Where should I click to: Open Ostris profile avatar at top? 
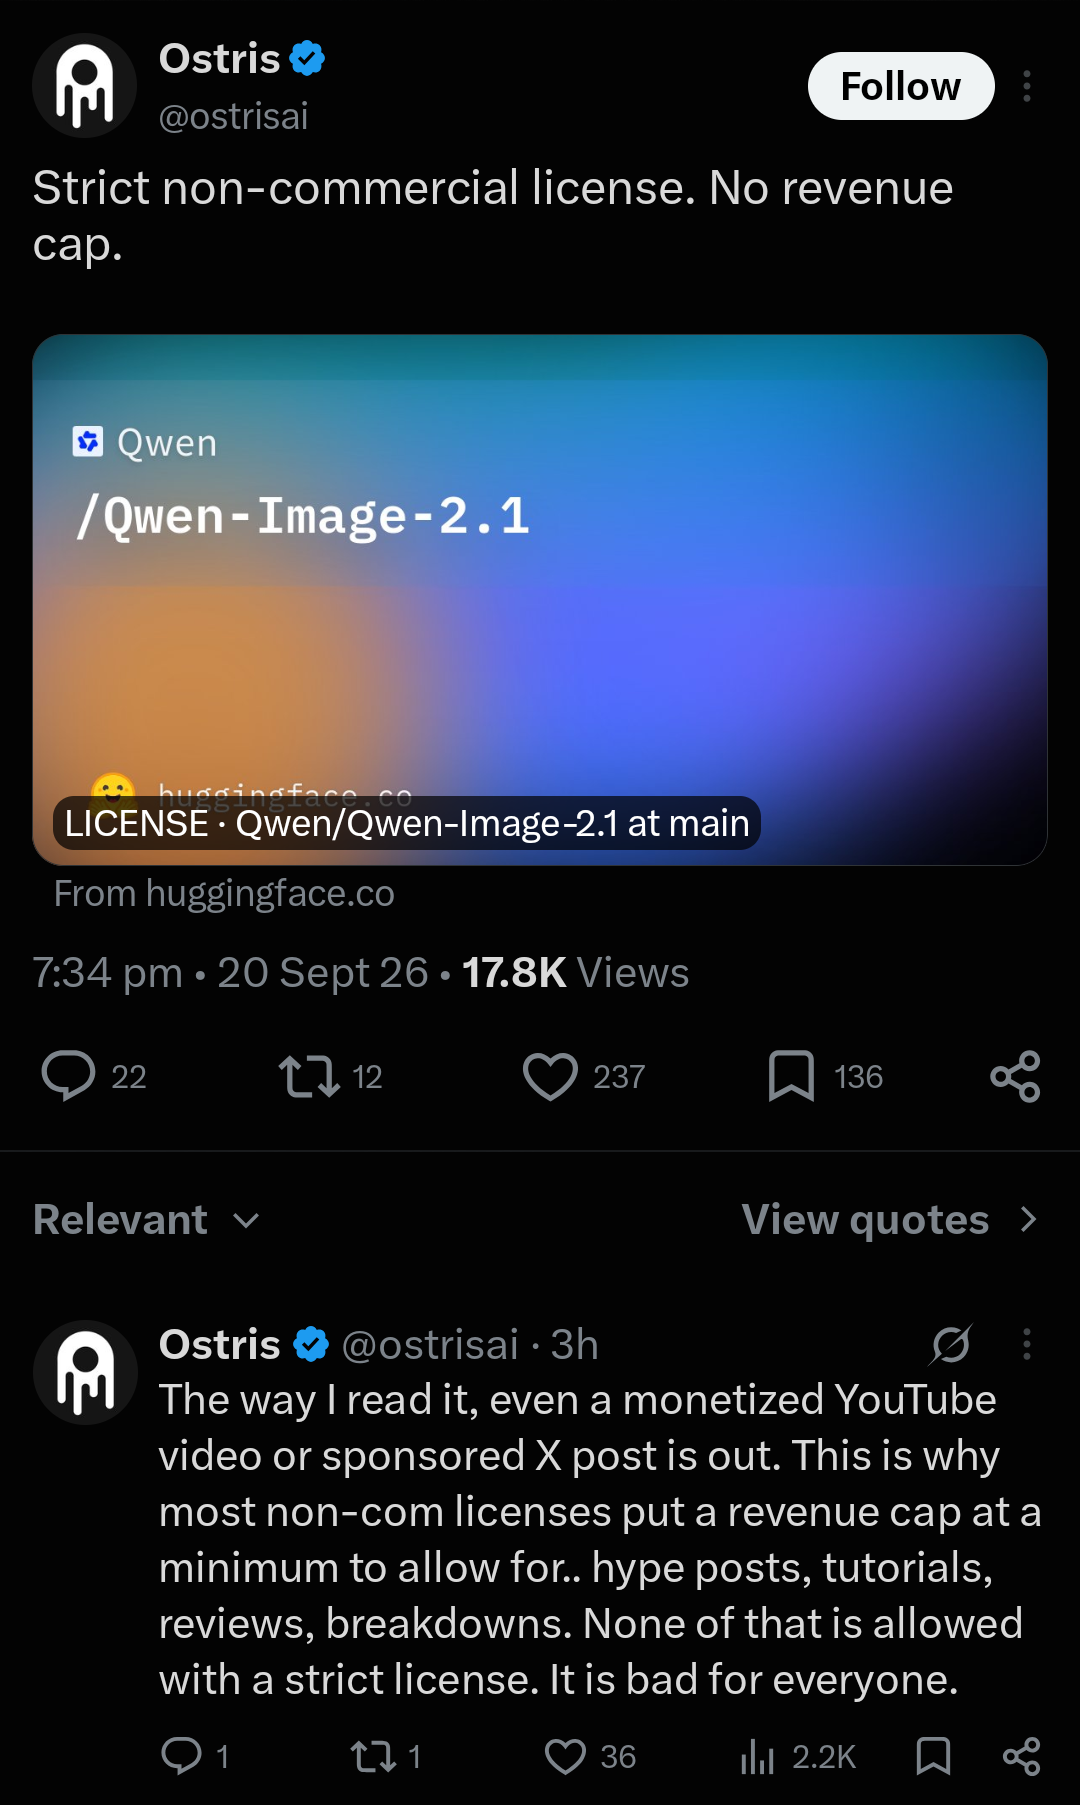coord(85,86)
